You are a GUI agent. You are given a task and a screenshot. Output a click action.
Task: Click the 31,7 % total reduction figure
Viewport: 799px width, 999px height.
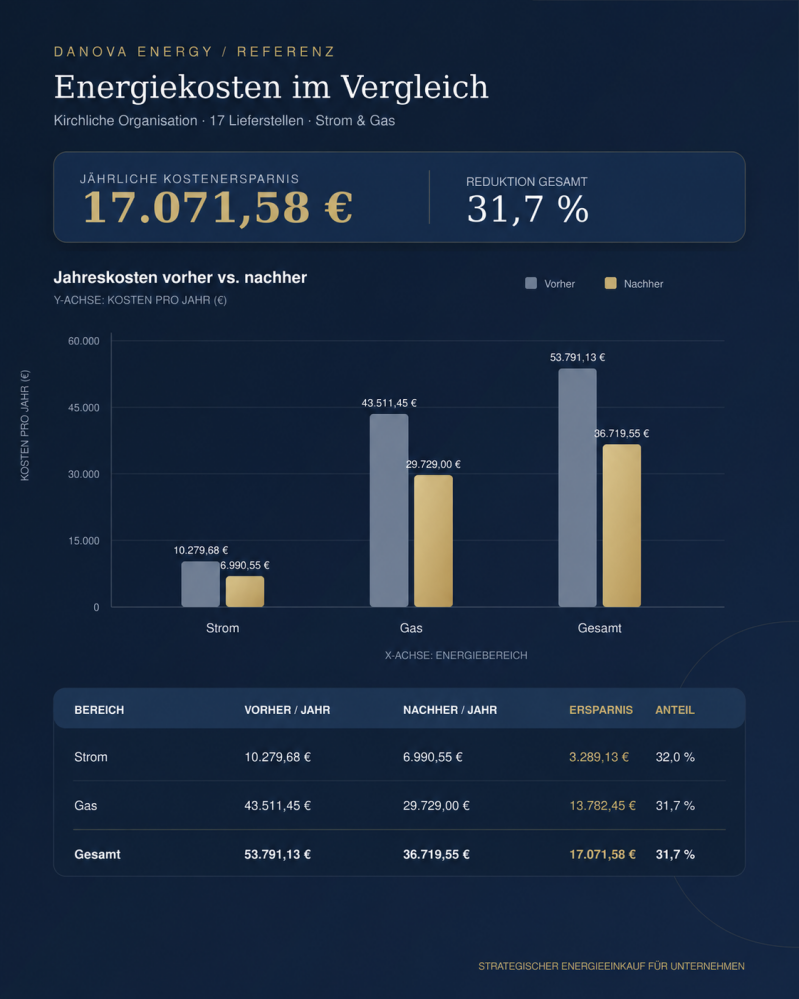(x=528, y=209)
